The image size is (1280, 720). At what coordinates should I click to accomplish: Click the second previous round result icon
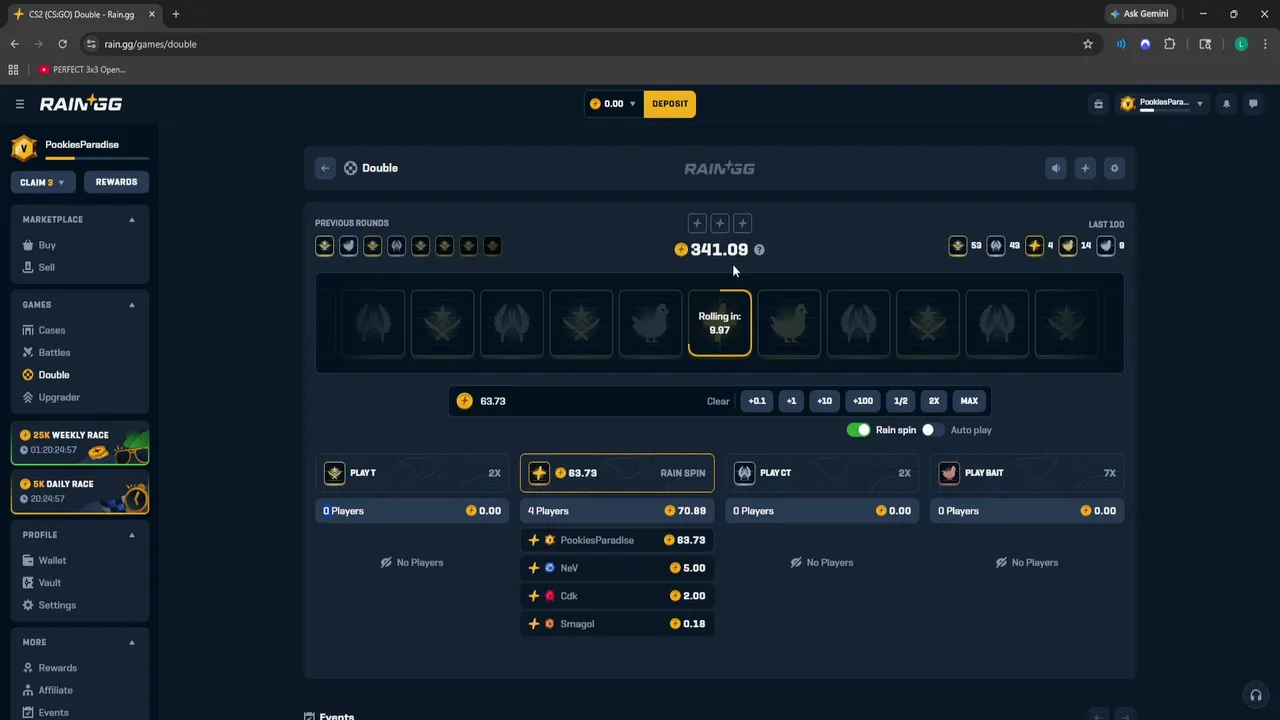348,246
